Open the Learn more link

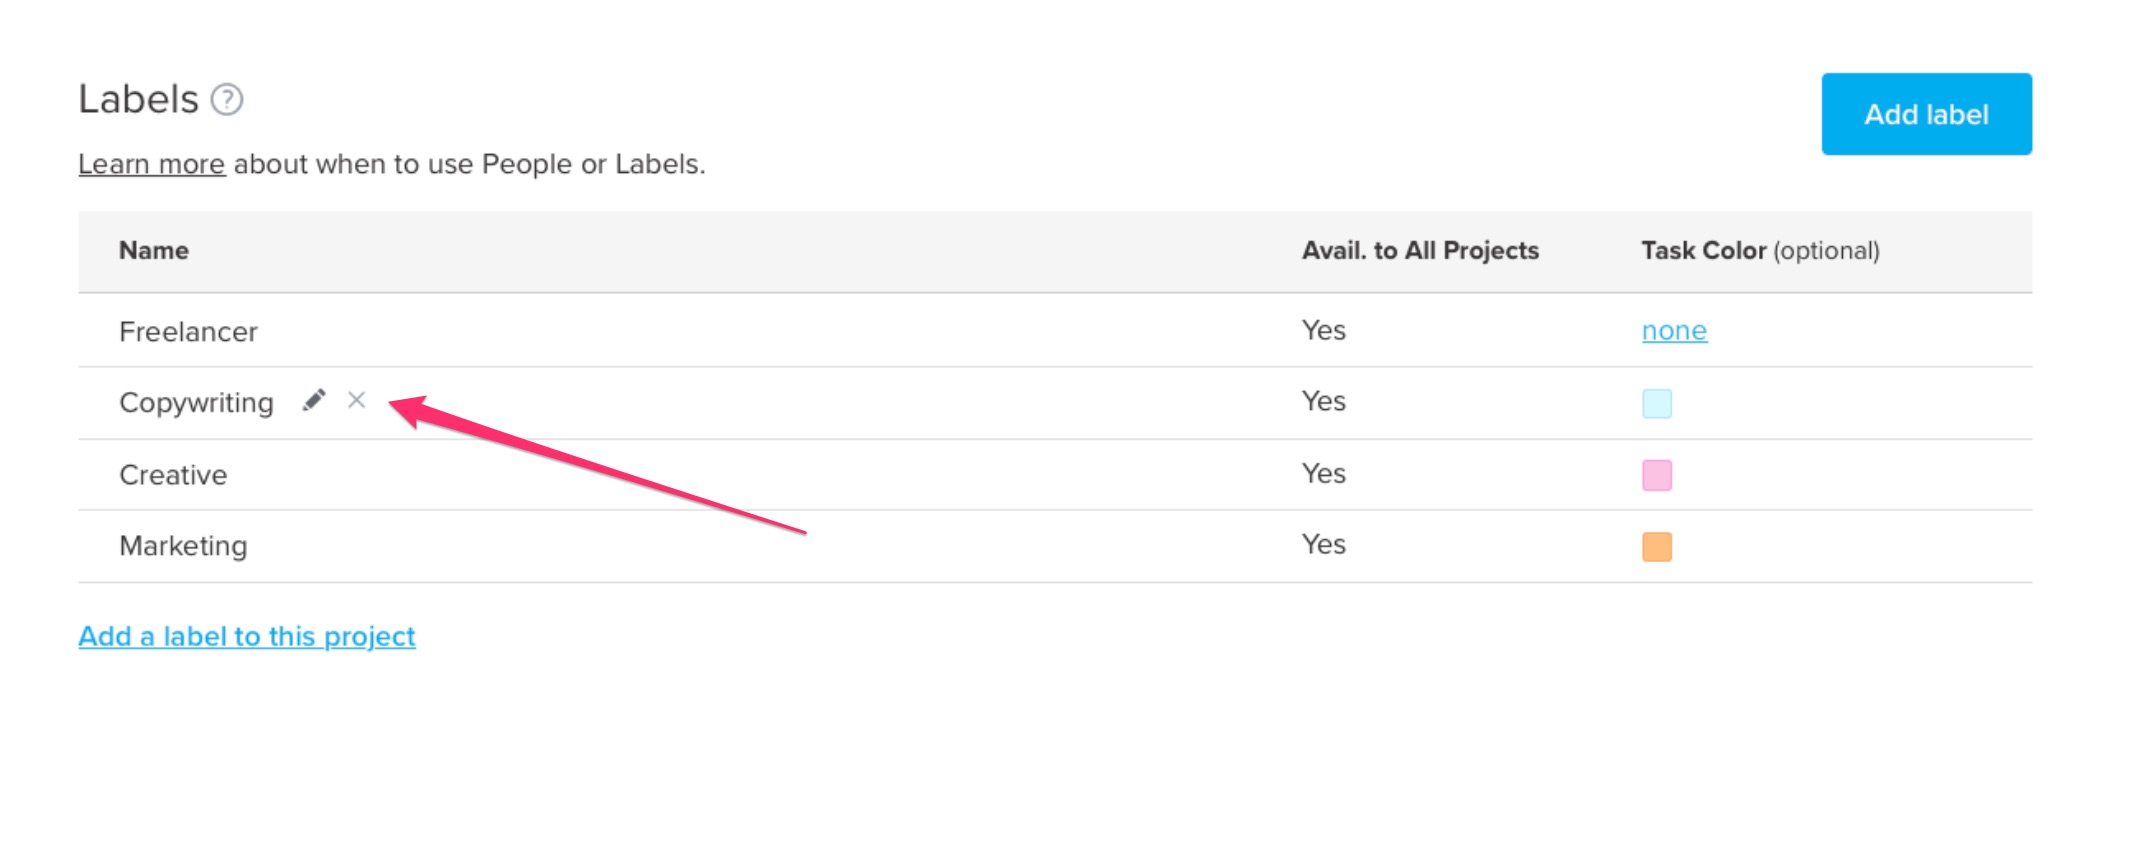[150, 163]
